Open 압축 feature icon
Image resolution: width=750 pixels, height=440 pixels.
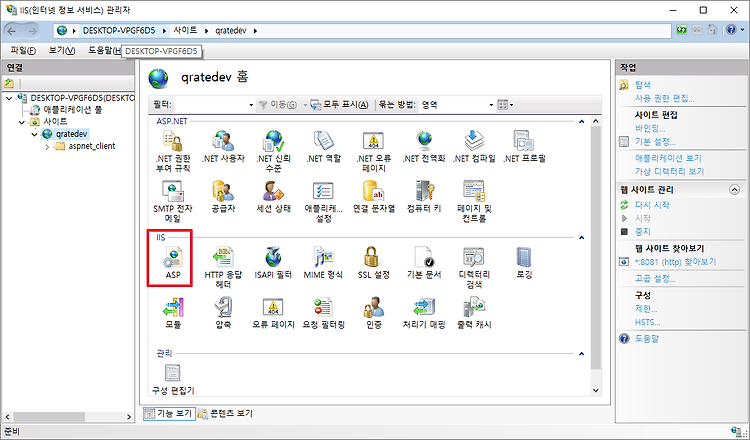click(223, 313)
